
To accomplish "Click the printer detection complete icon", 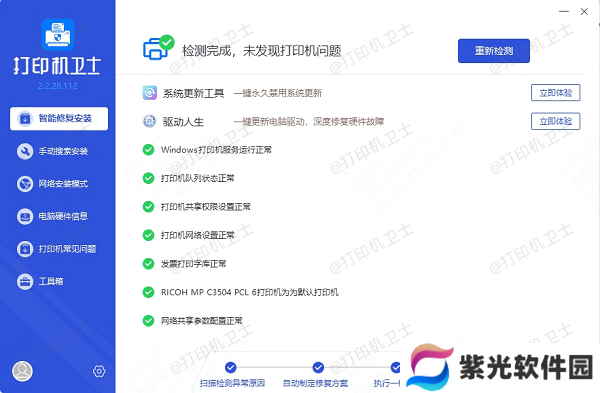I will point(158,48).
